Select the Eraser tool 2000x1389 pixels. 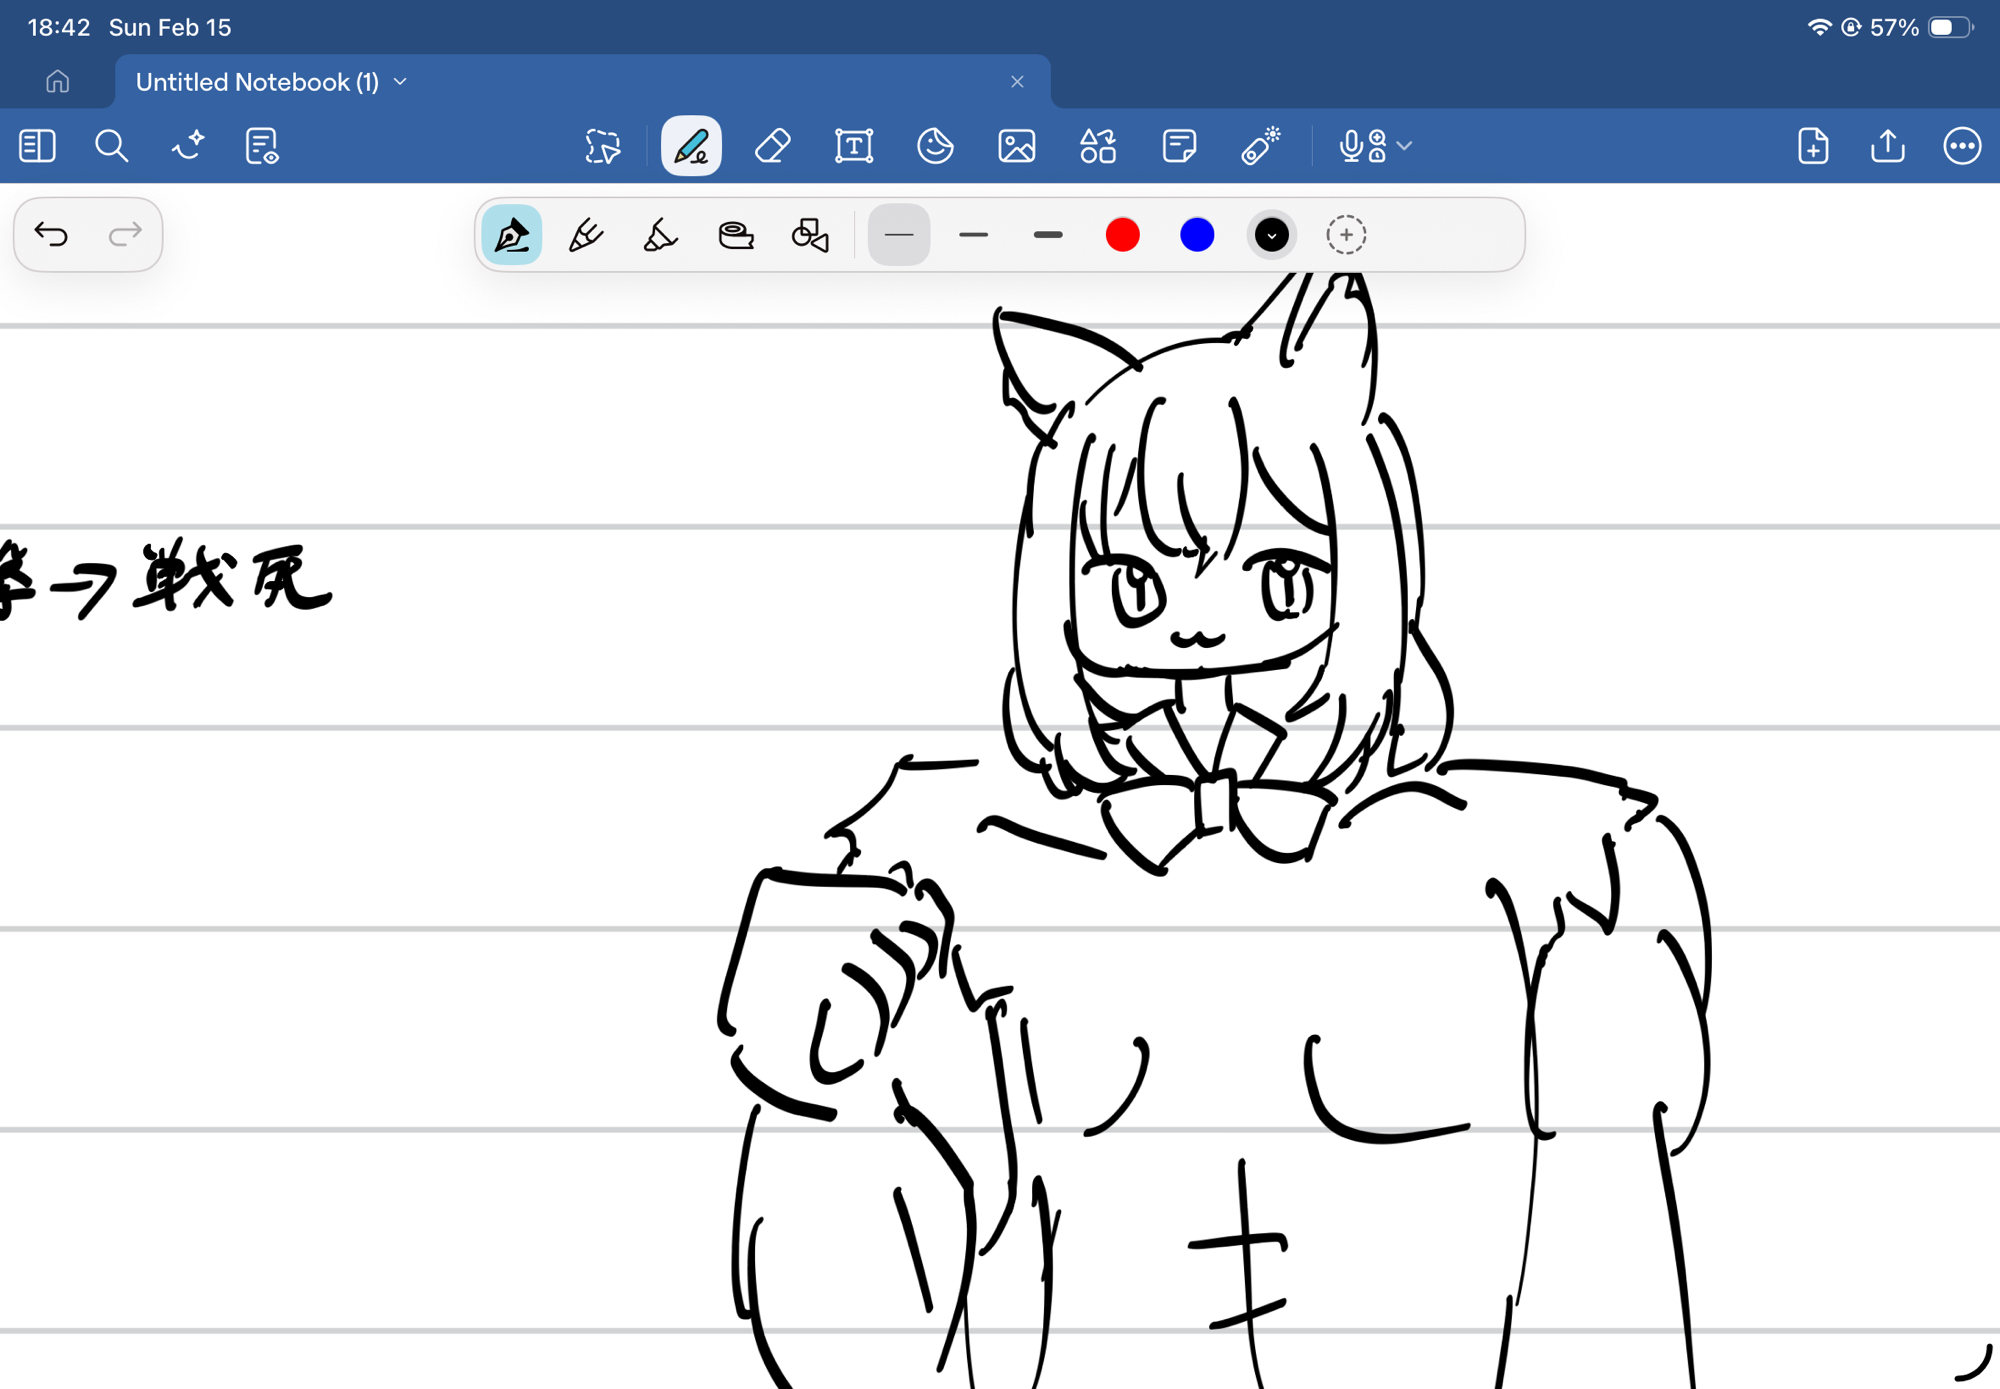pyautogui.click(x=772, y=146)
